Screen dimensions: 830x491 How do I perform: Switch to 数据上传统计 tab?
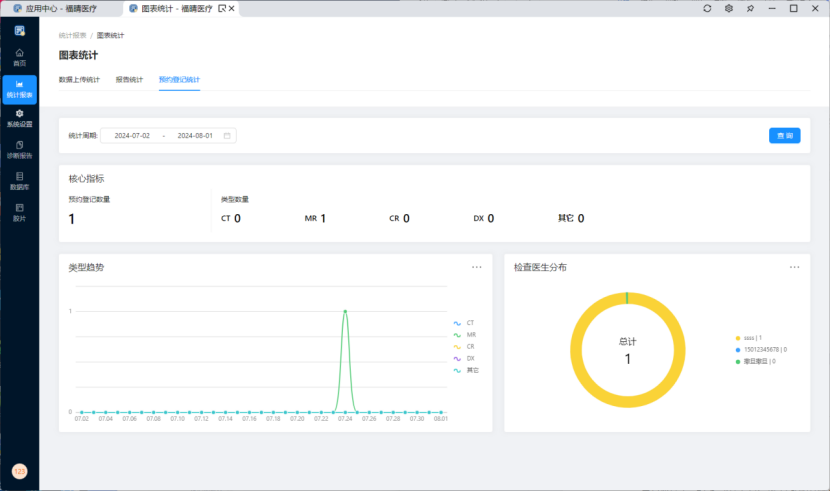[x=79, y=79]
